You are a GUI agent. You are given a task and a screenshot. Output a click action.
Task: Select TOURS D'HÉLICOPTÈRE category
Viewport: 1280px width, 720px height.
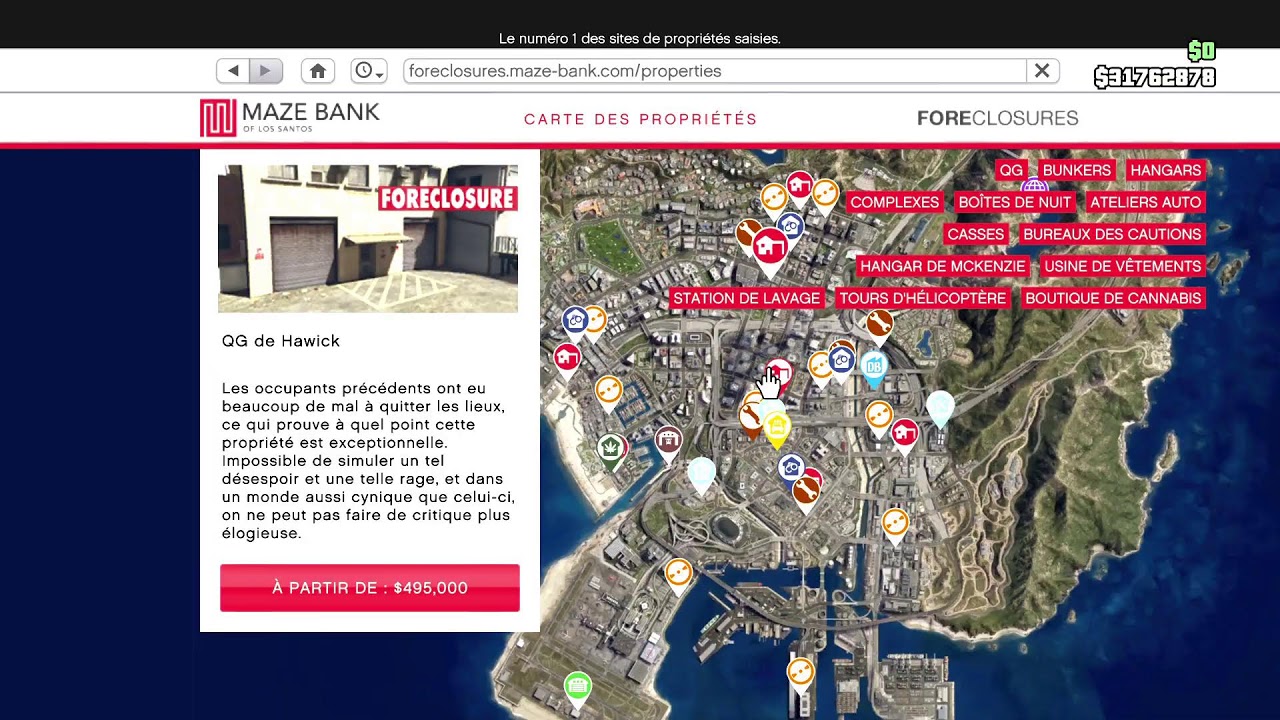click(x=922, y=298)
